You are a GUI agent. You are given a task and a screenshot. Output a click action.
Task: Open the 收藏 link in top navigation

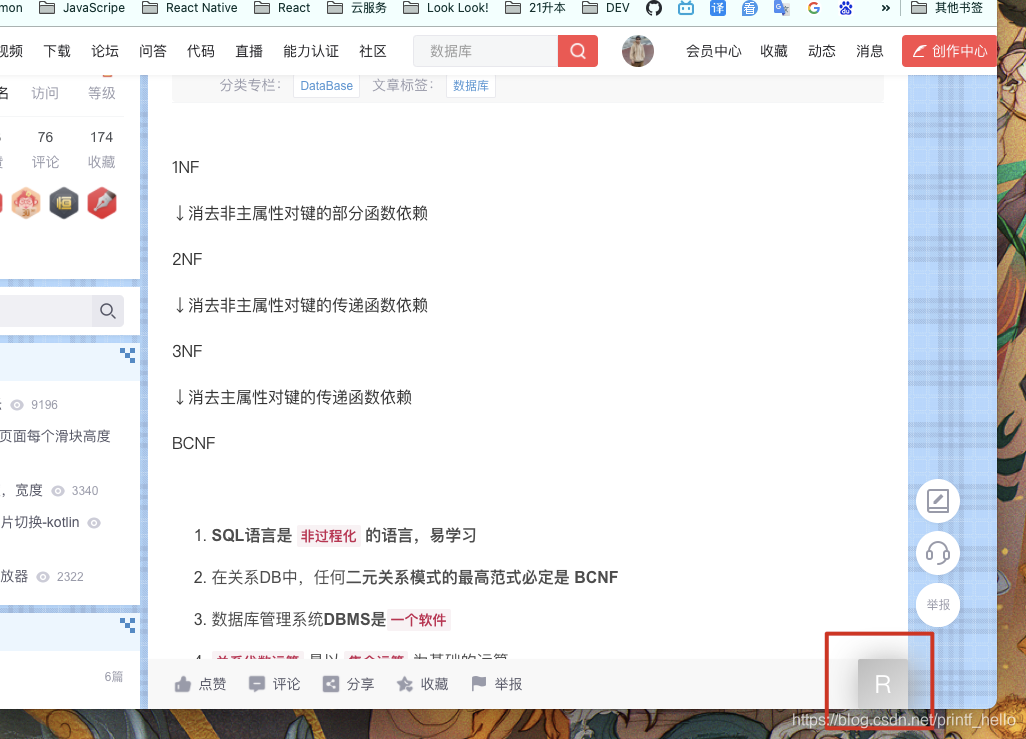(x=773, y=51)
